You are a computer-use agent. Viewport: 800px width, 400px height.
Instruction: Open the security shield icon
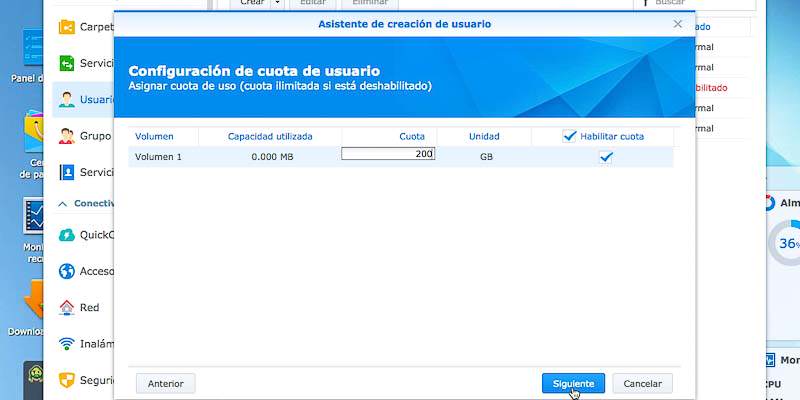(x=66, y=380)
